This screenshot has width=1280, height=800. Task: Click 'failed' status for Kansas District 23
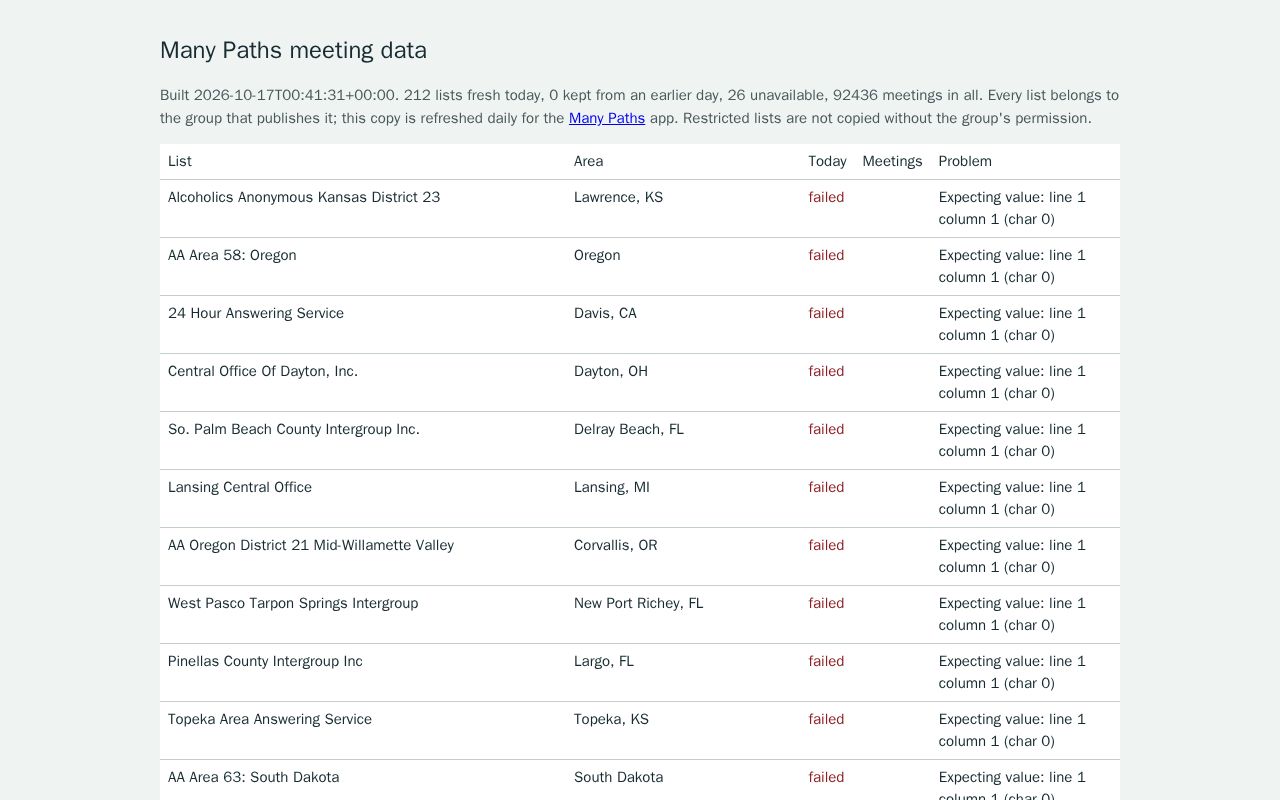click(826, 197)
